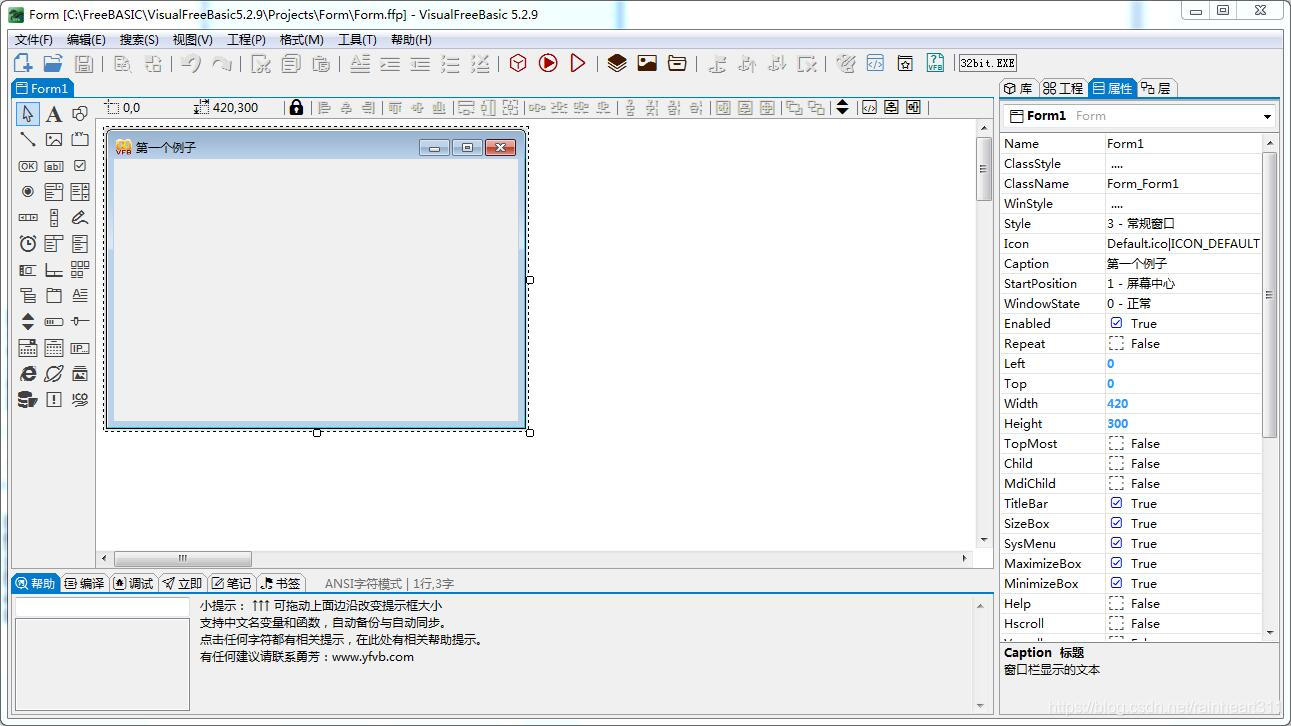Choose the database control tool

pyautogui.click(x=28, y=400)
